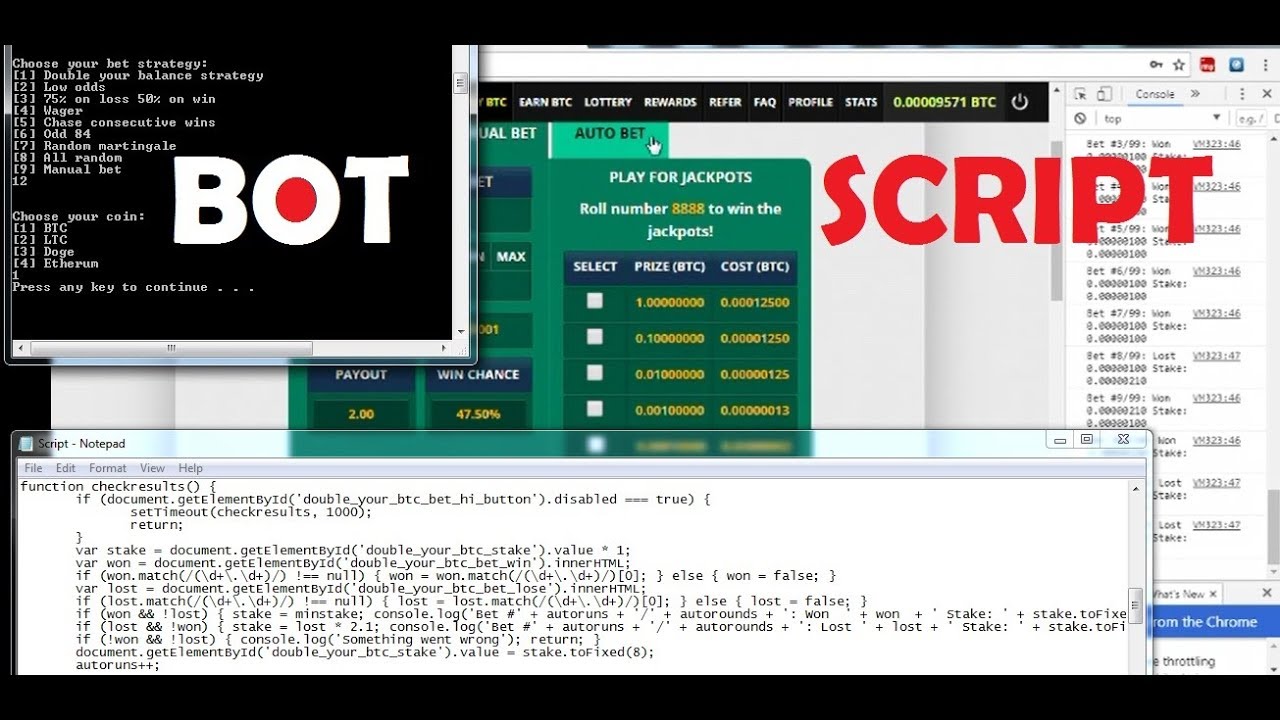Open the Format menu in Notepad
The width and height of the screenshot is (1280, 720).
pos(107,468)
